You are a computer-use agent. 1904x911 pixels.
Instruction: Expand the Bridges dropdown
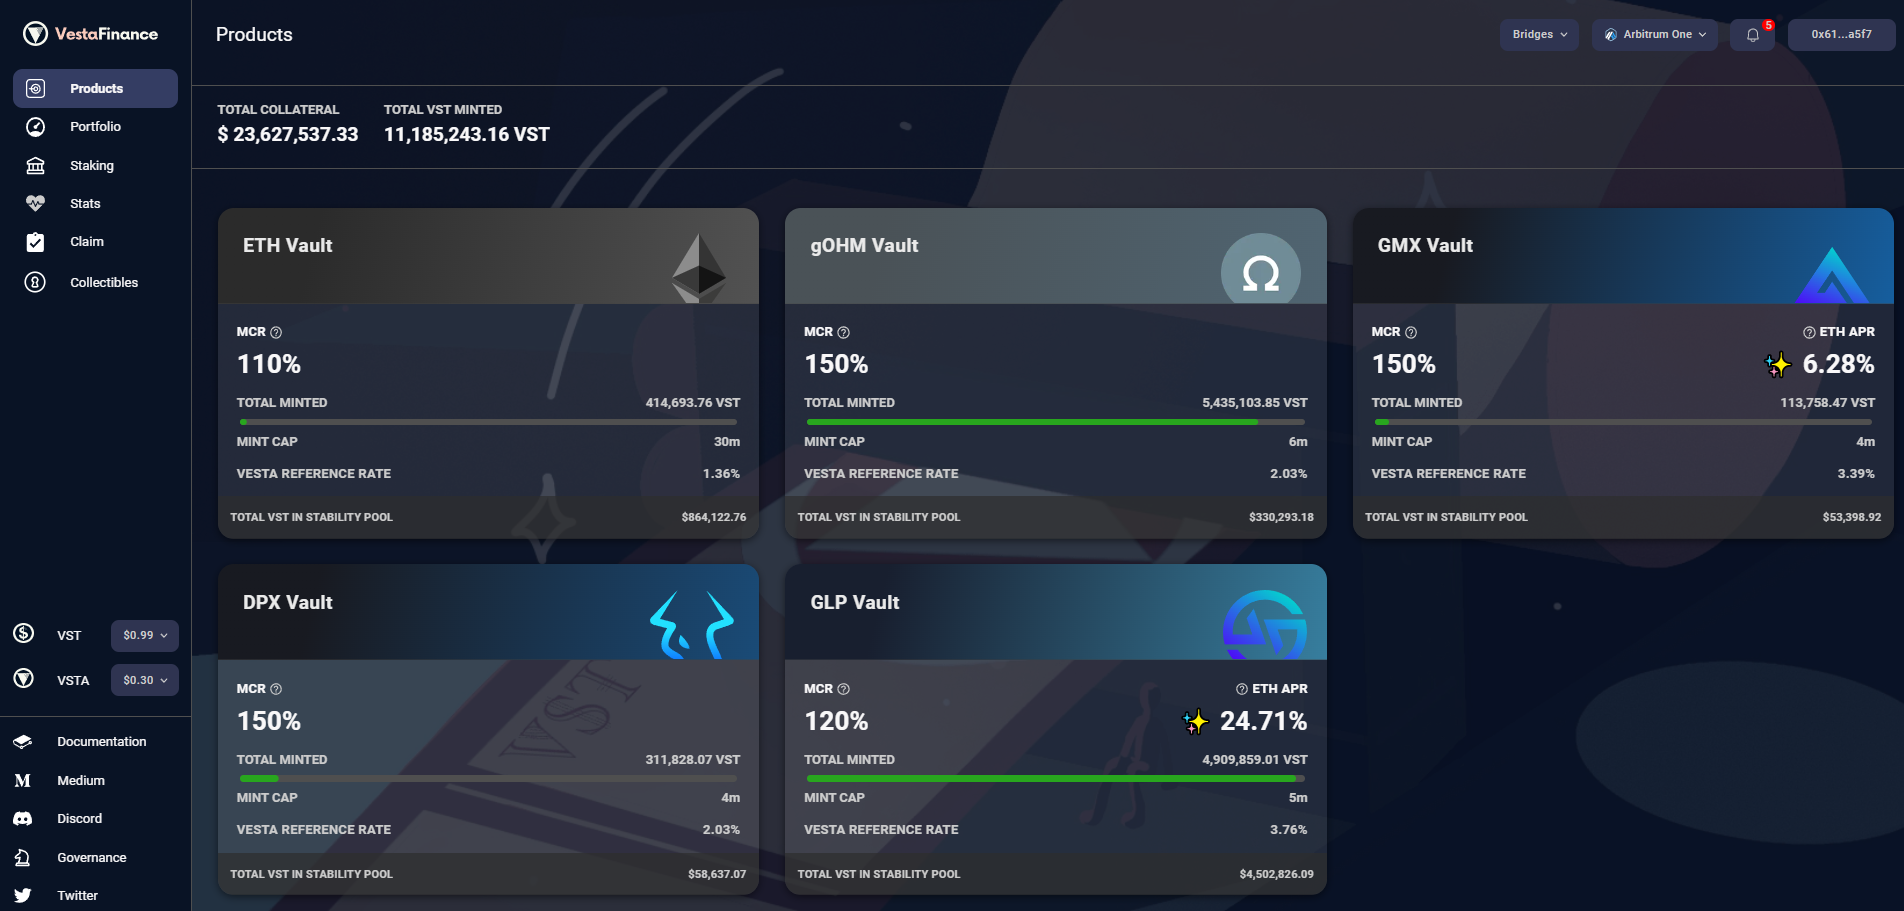coord(1539,35)
